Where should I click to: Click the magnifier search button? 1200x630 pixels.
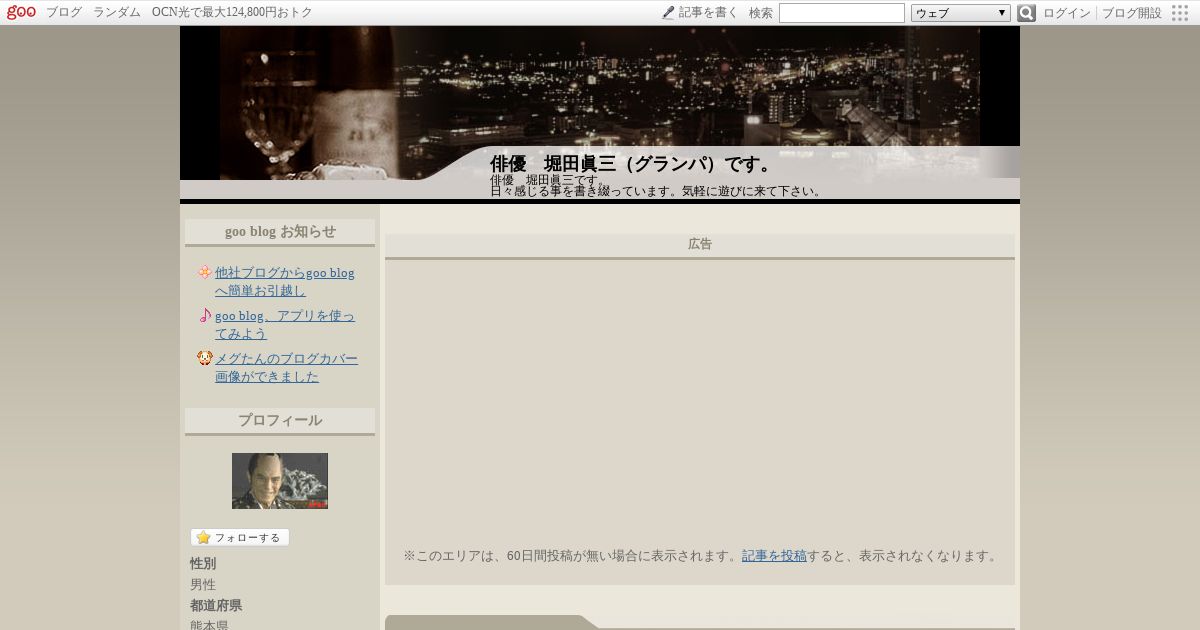click(x=1026, y=13)
